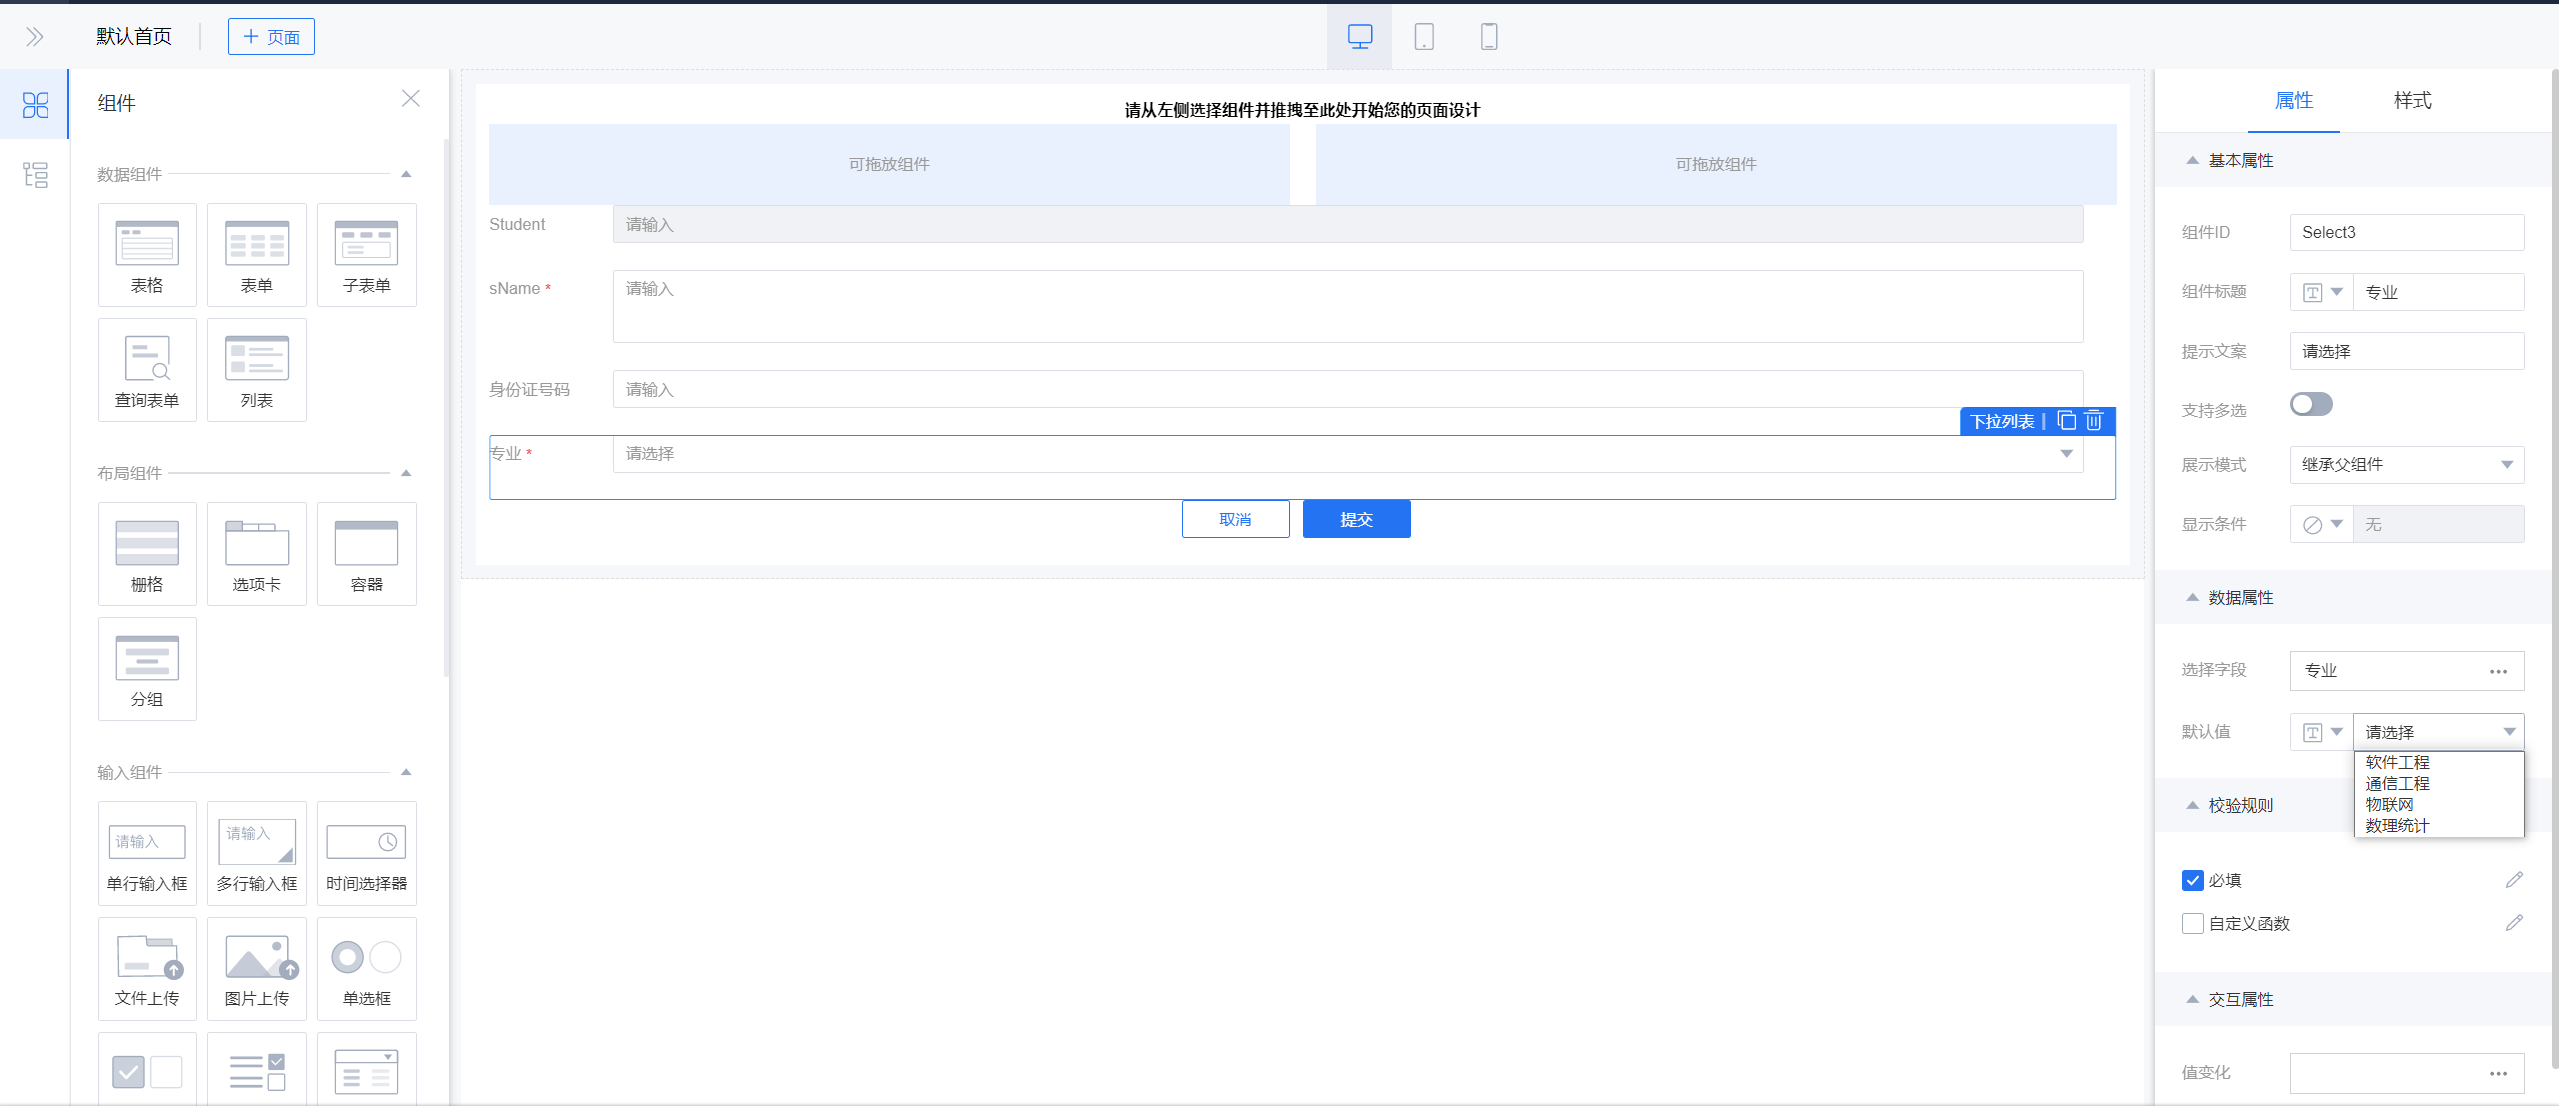Toggle the 支持多选 multi-select switch
Viewport: 2559px width, 1113px height.
point(2310,404)
